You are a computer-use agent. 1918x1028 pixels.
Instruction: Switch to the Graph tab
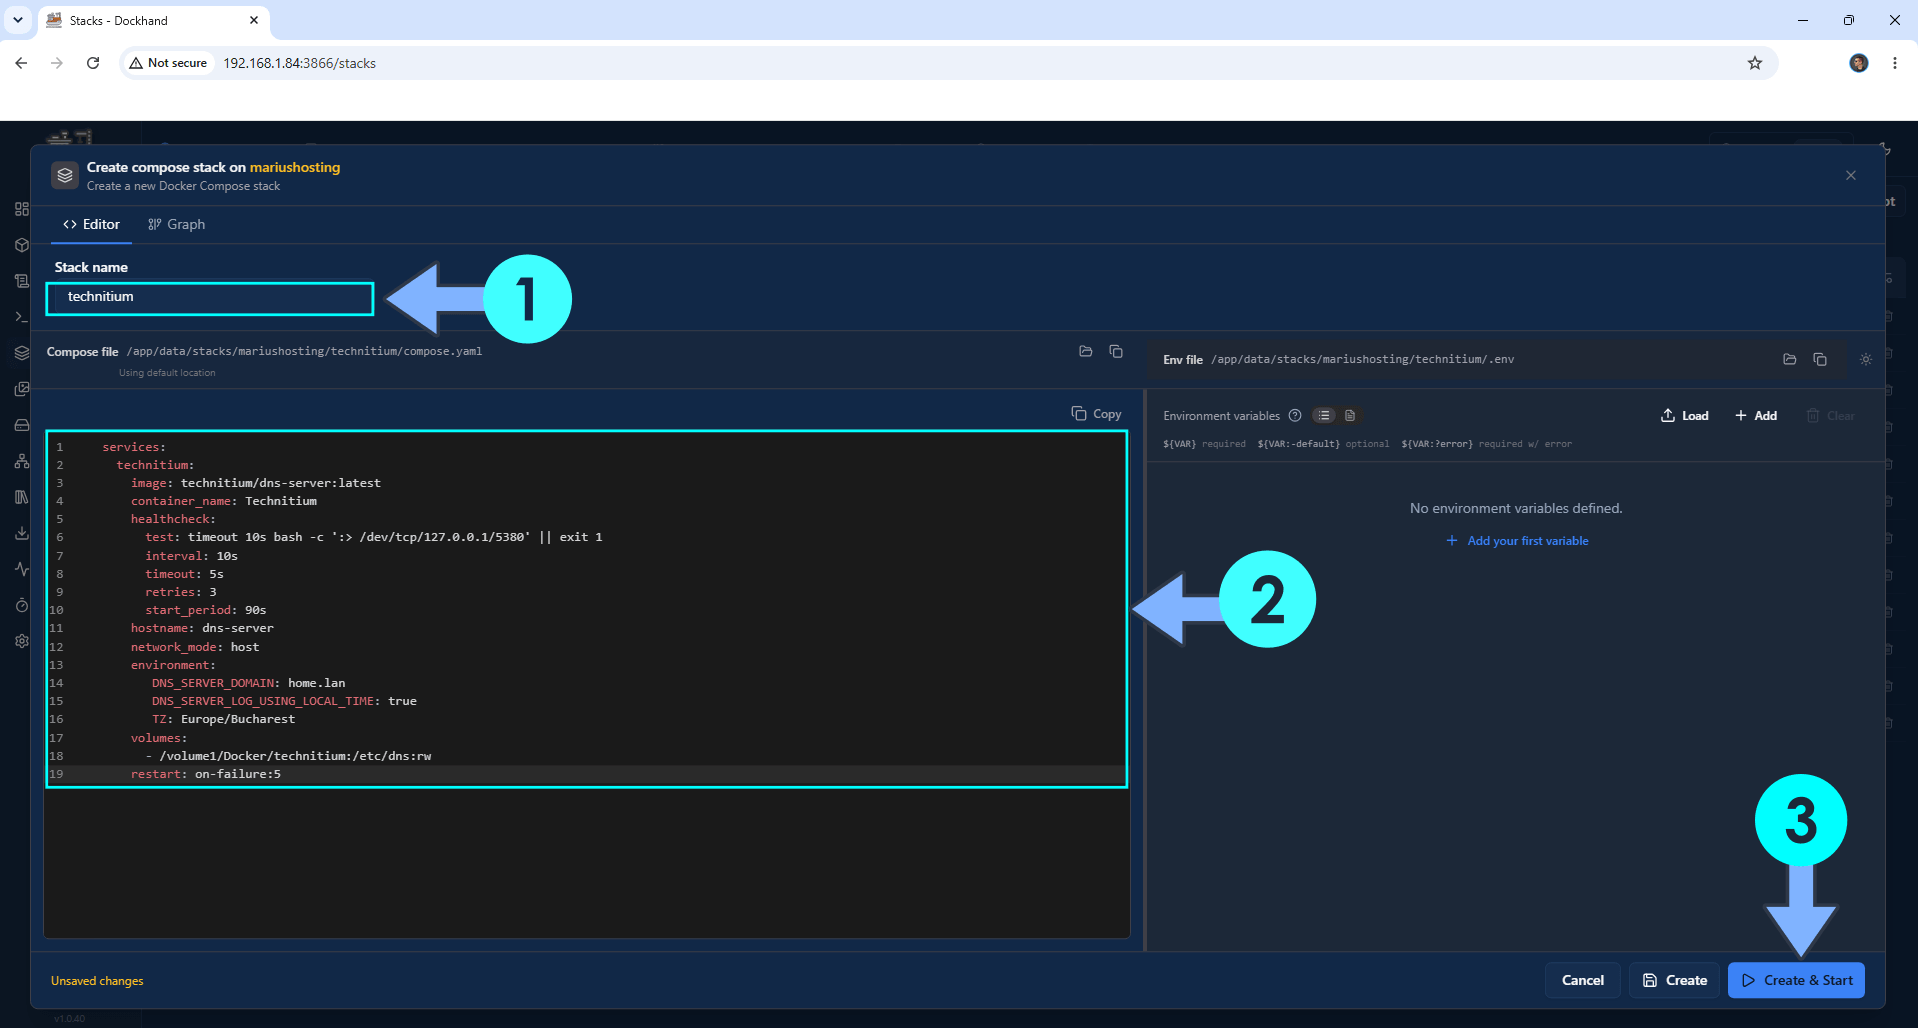(x=177, y=224)
